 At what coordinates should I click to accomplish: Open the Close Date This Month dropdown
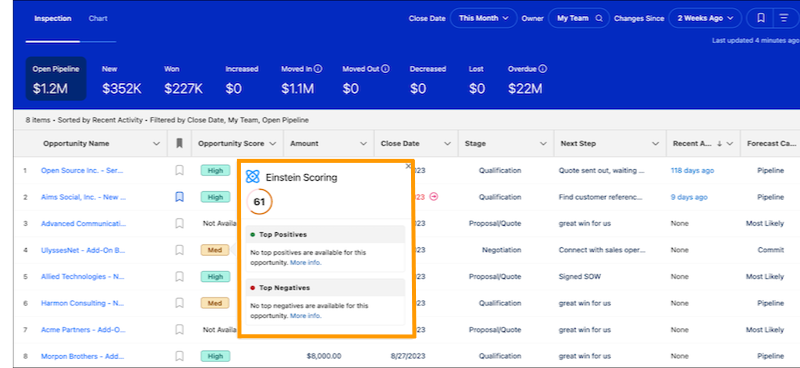click(484, 18)
